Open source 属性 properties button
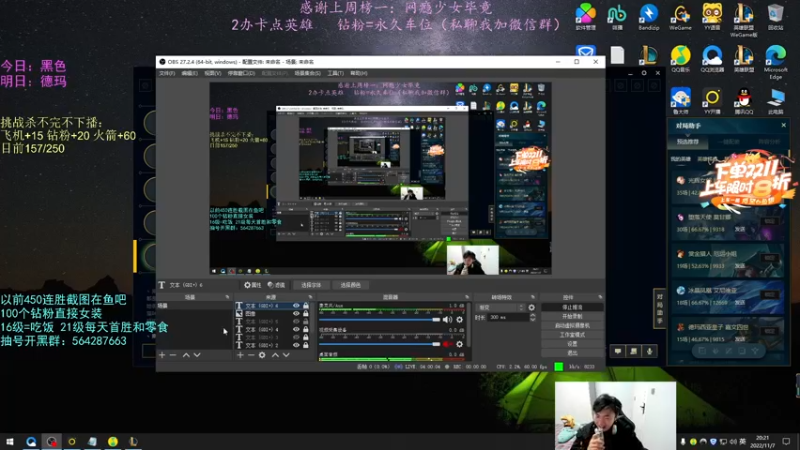This screenshot has width=800, height=450. tap(253, 285)
